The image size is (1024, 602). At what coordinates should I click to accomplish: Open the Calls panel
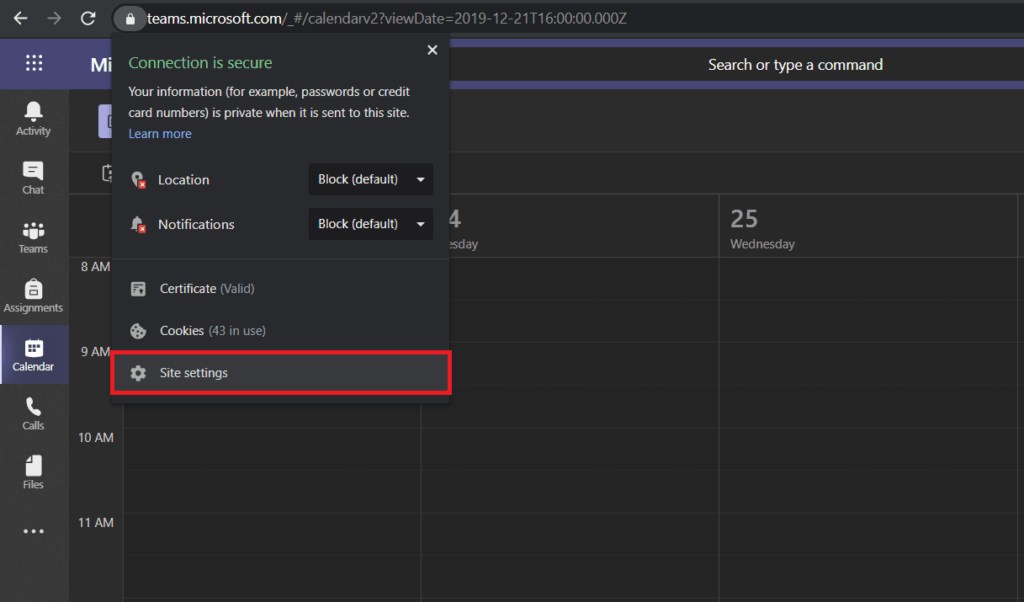(x=33, y=414)
